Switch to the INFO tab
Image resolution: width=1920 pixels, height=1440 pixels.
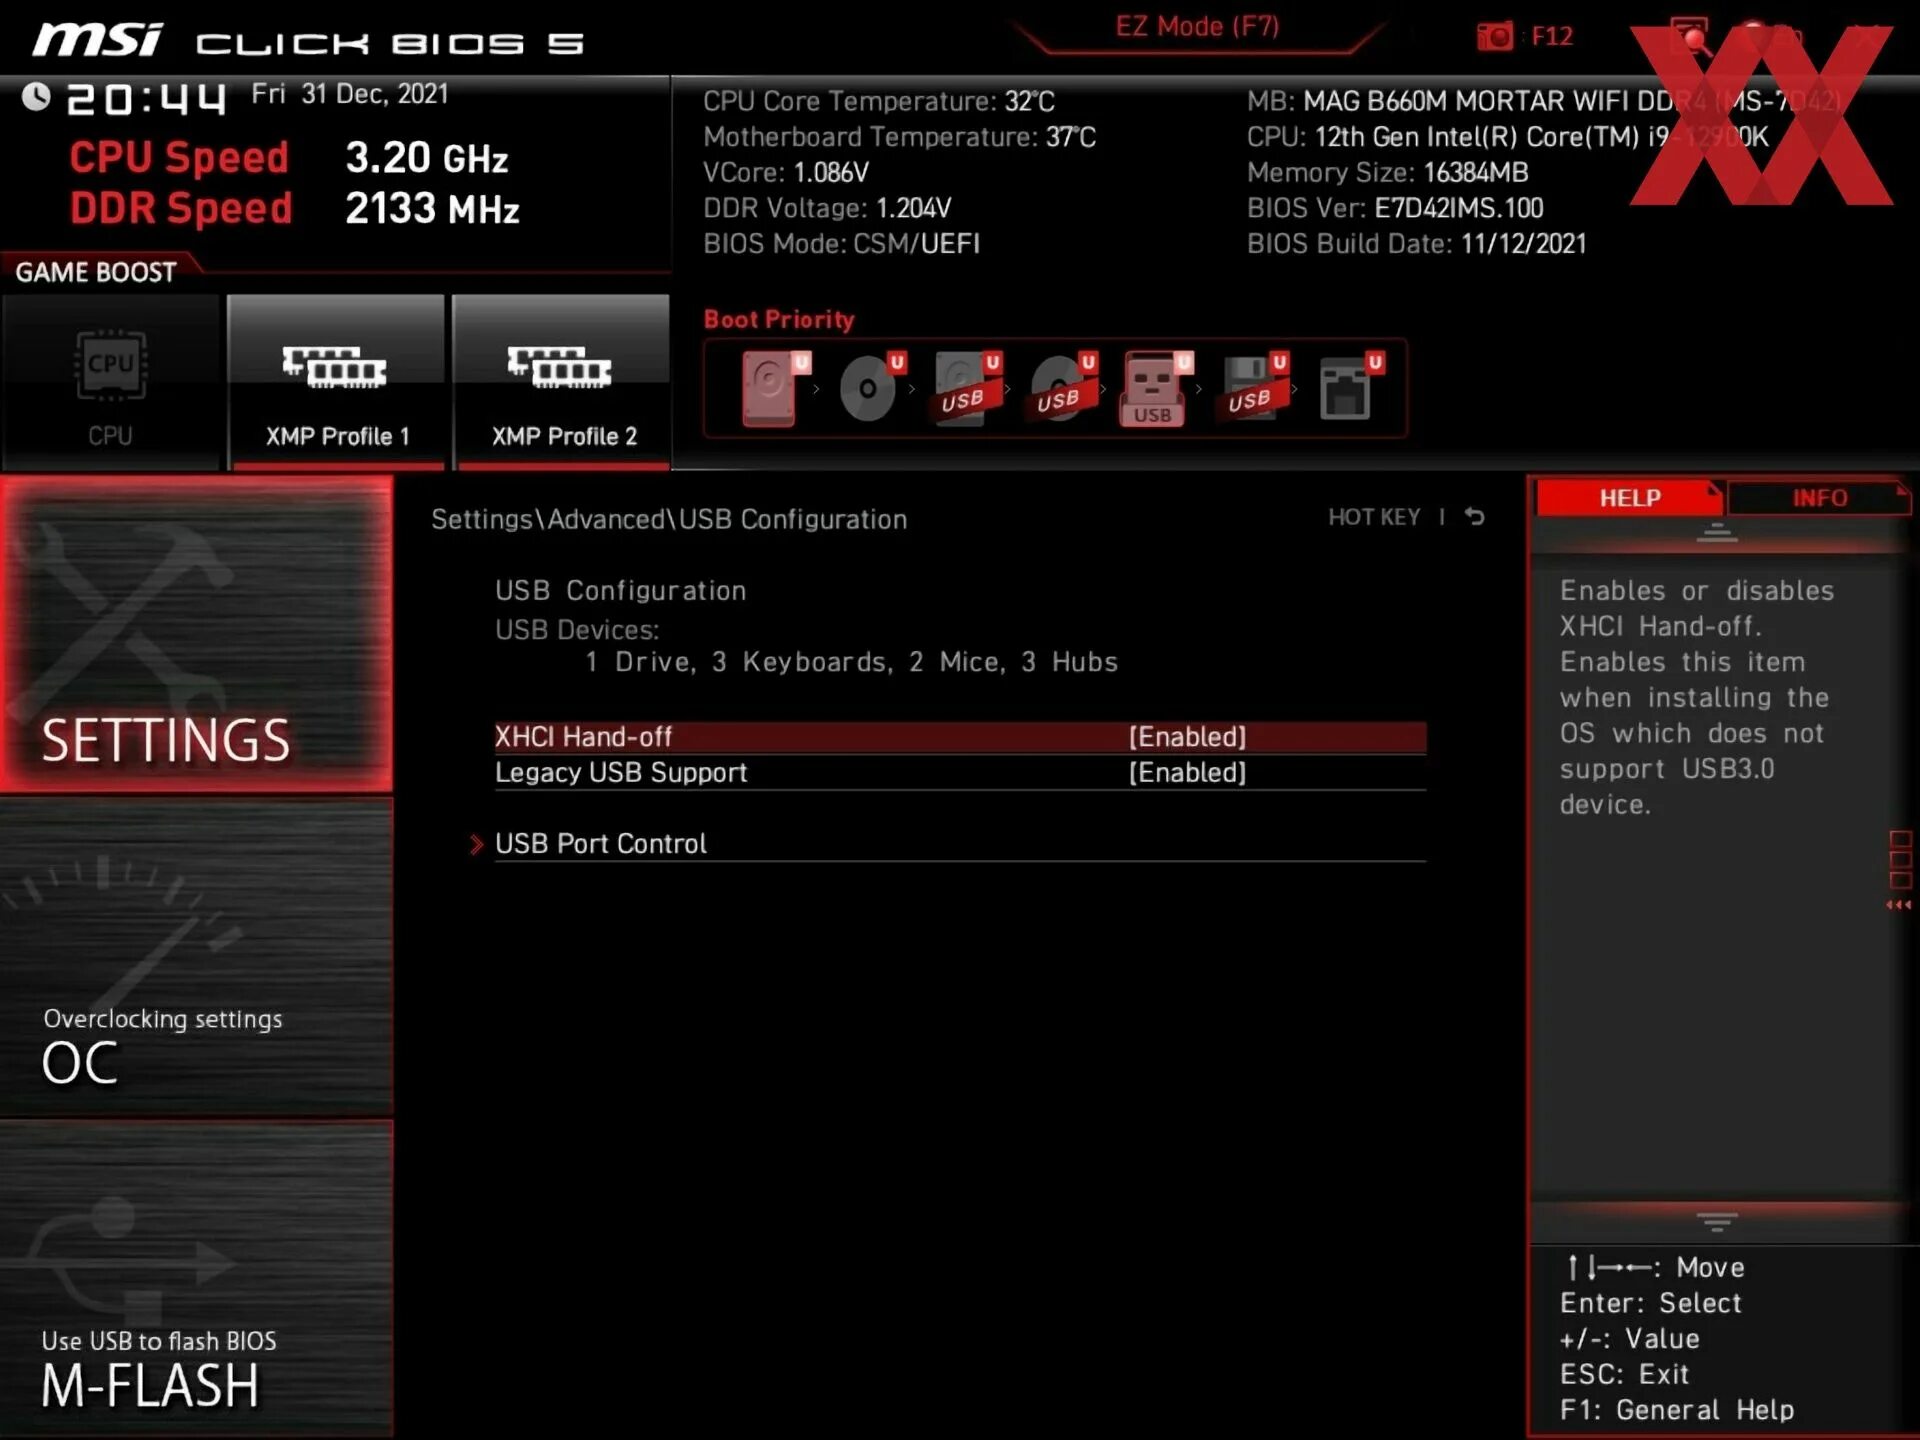[x=1819, y=498]
